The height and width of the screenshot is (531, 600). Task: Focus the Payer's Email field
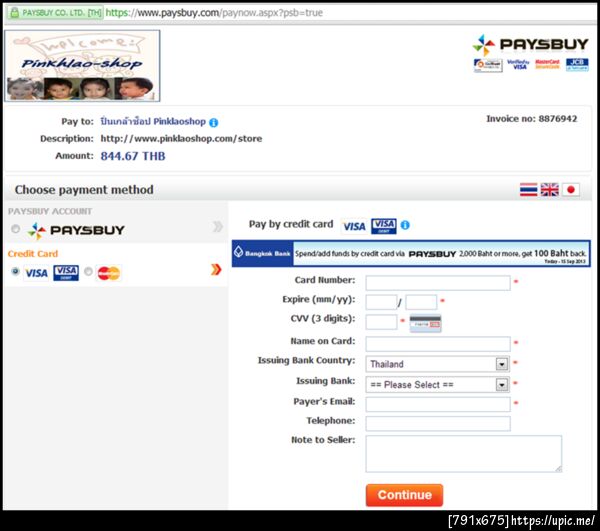(x=438, y=404)
